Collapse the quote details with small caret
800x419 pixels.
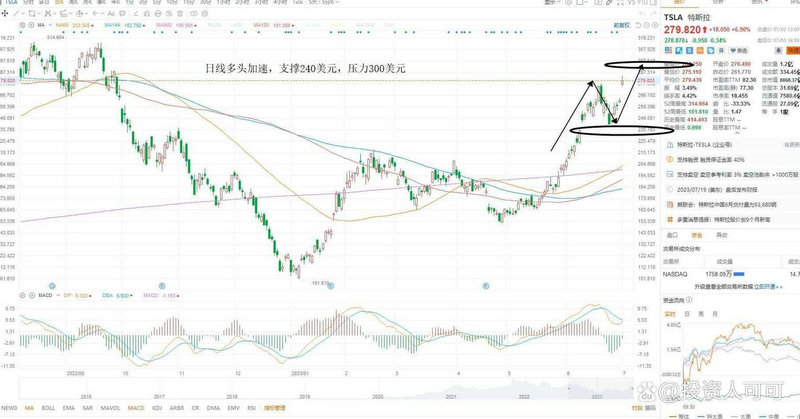[738, 133]
